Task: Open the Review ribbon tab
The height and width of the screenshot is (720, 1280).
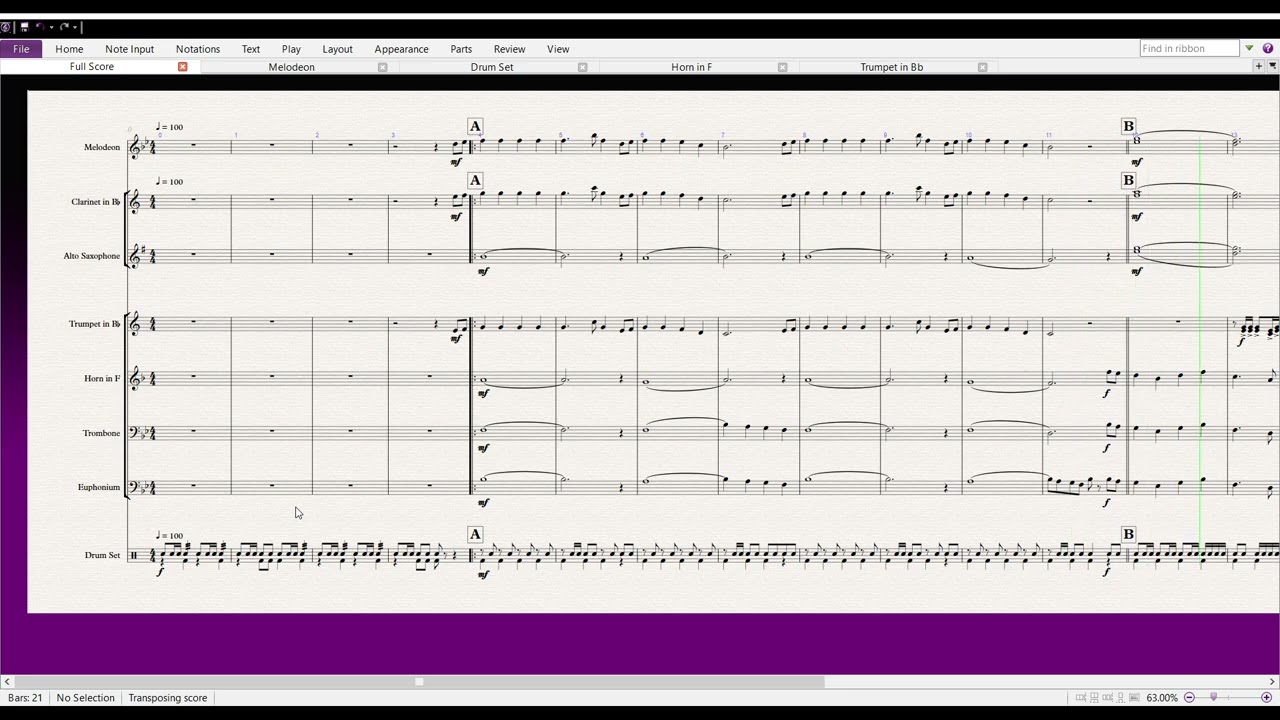Action: pos(509,49)
